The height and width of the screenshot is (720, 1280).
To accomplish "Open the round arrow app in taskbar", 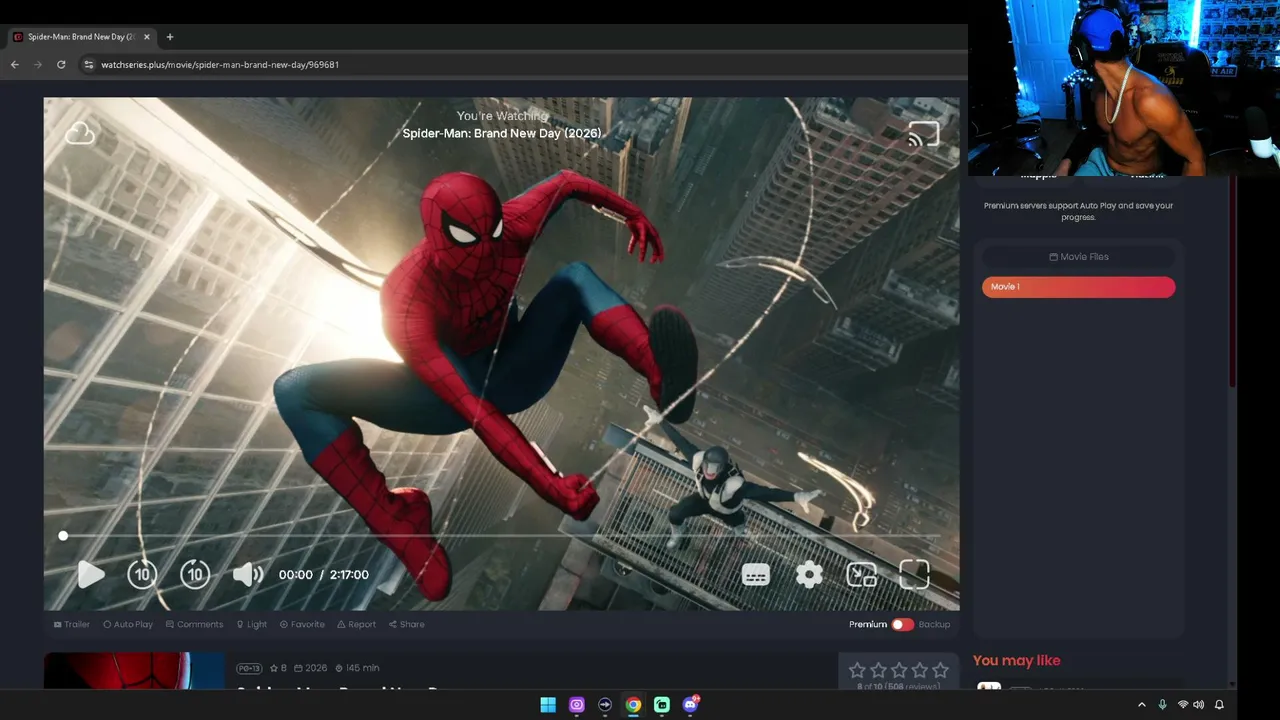I will click(x=605, y=705).
